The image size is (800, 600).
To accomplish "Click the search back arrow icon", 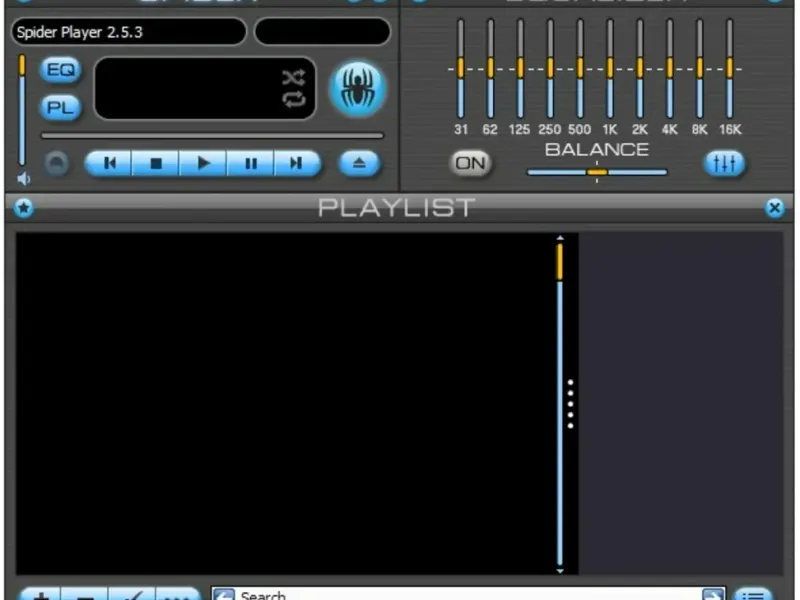I will click(x=223, y=594).
